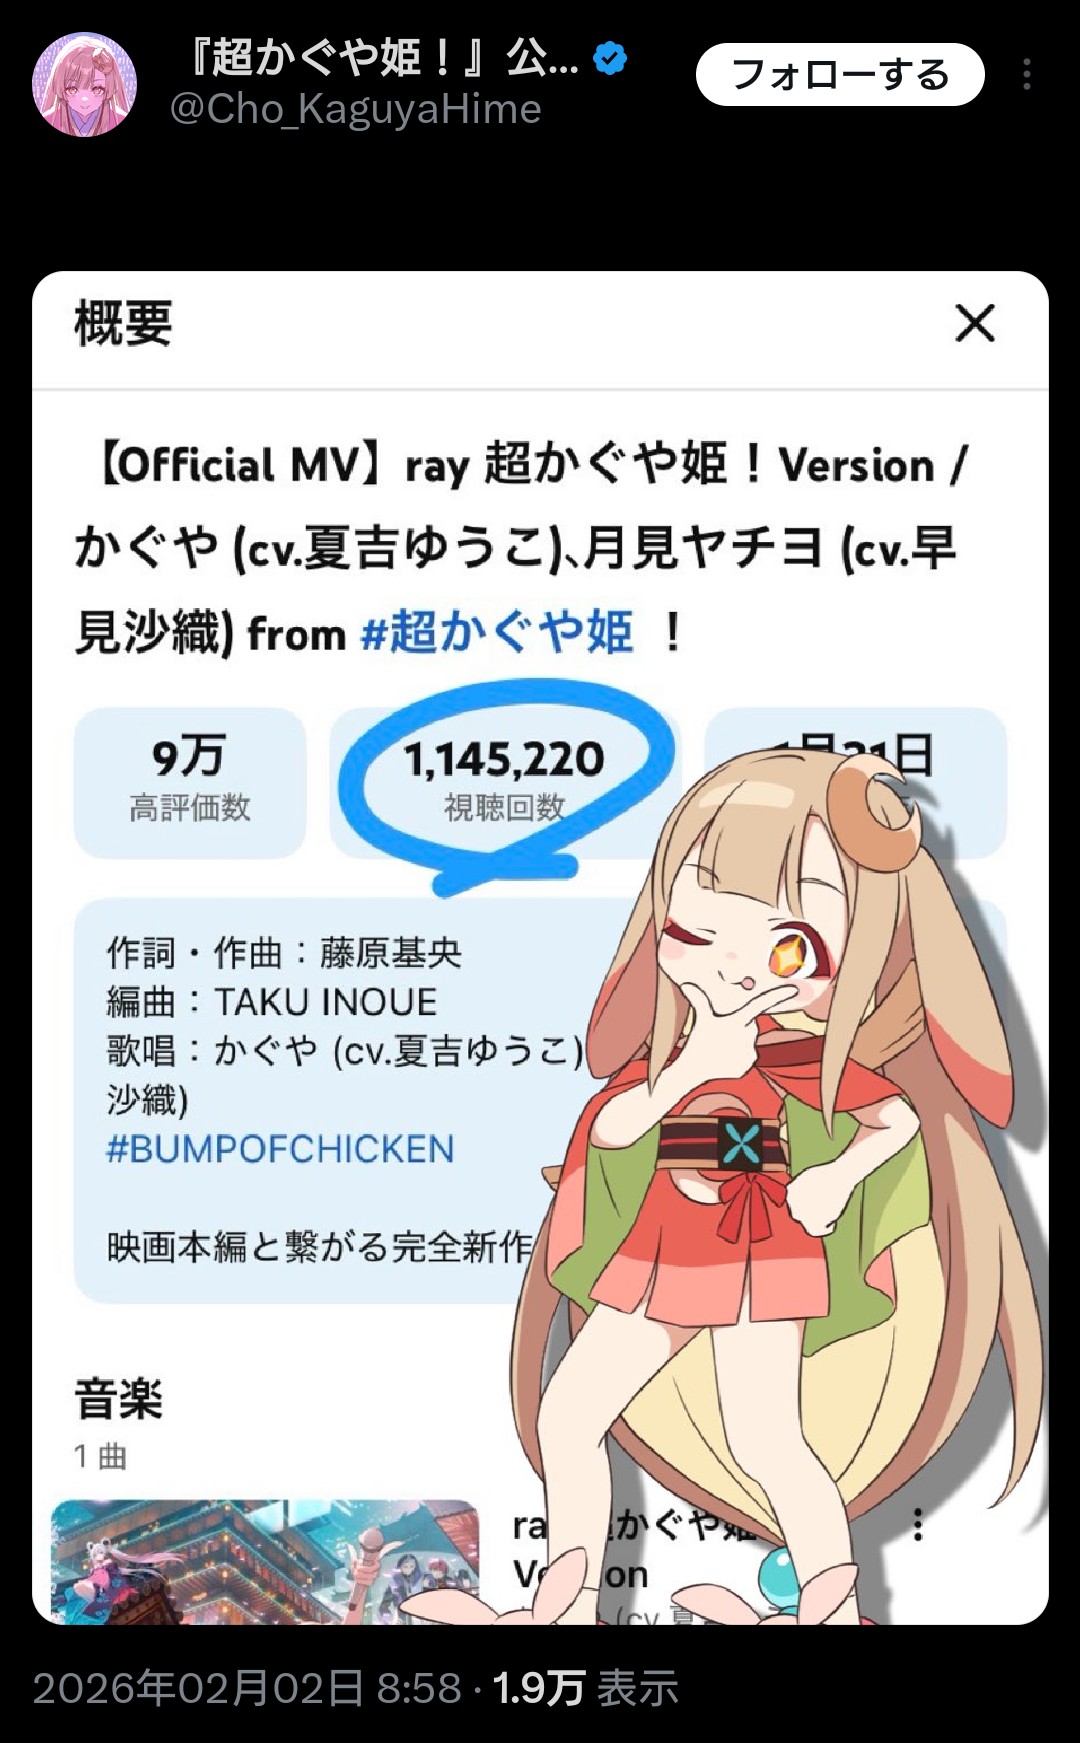
Task: Close the 概要 panel with the X icon
Action: click(x=975, y=323)
